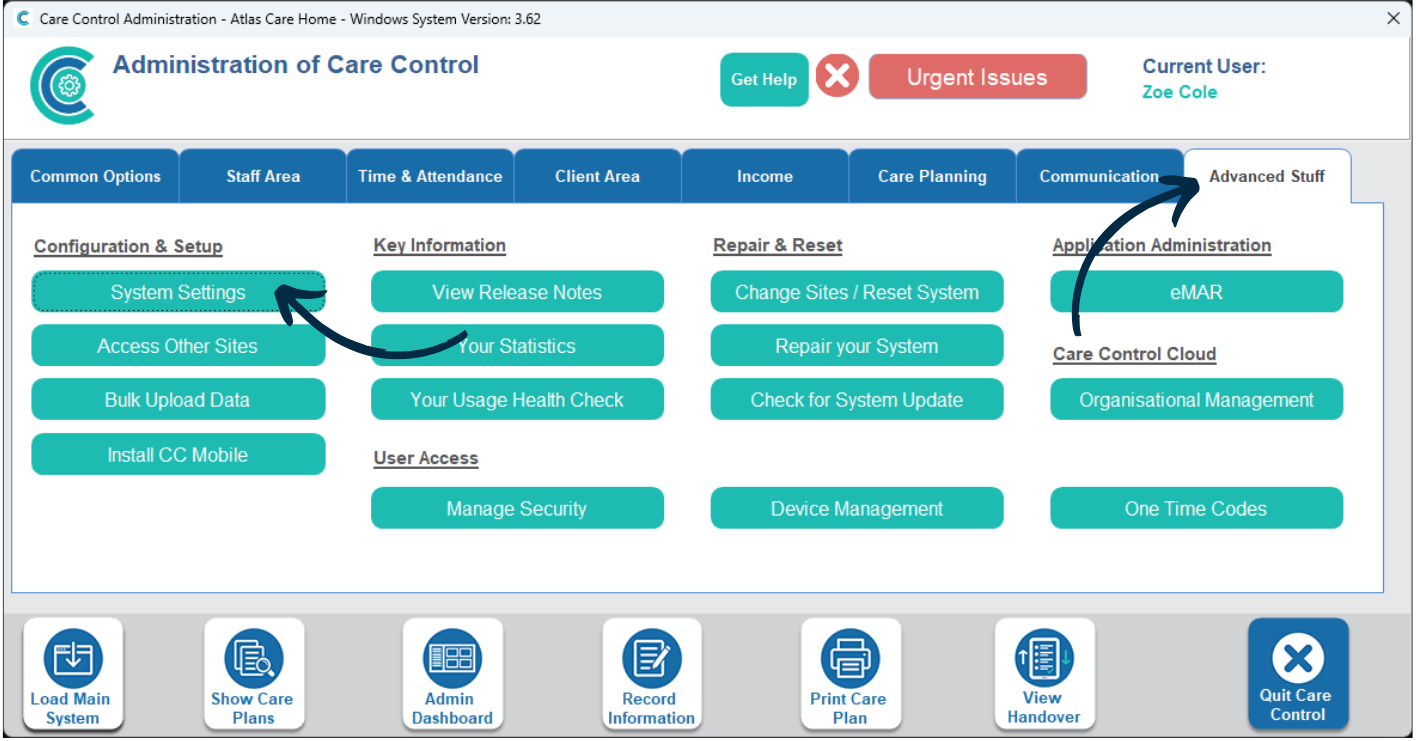Choose Bulk Upload Data
Viewport: 1416px width, 741px height.
click(178, 400)
